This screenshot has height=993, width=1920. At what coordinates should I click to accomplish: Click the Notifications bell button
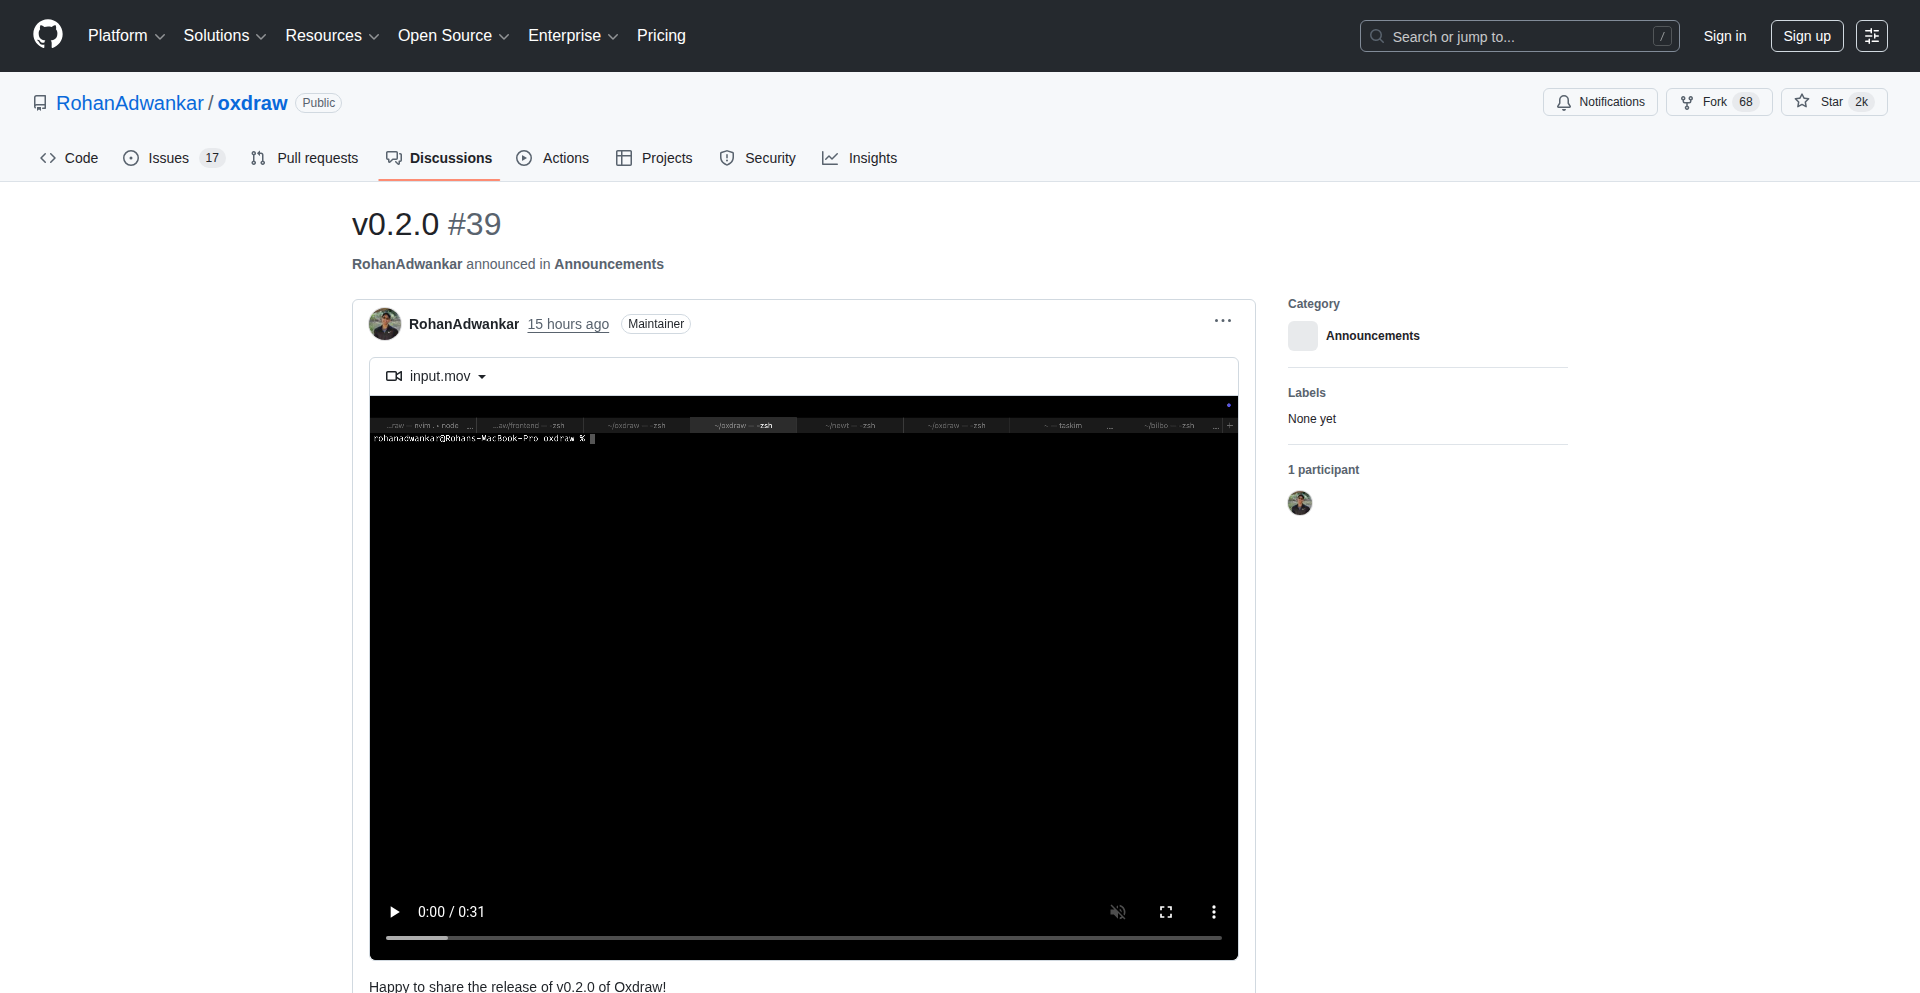click(x=1600, y=102)
